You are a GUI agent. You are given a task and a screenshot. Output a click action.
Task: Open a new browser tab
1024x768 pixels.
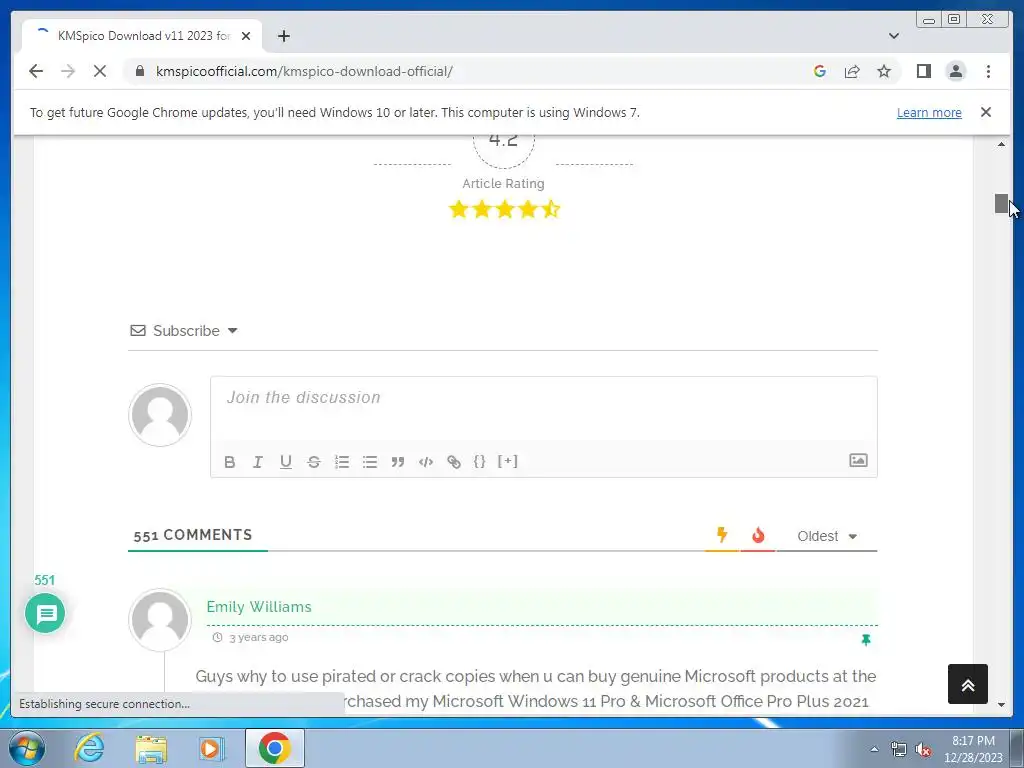tap(283, 36)
